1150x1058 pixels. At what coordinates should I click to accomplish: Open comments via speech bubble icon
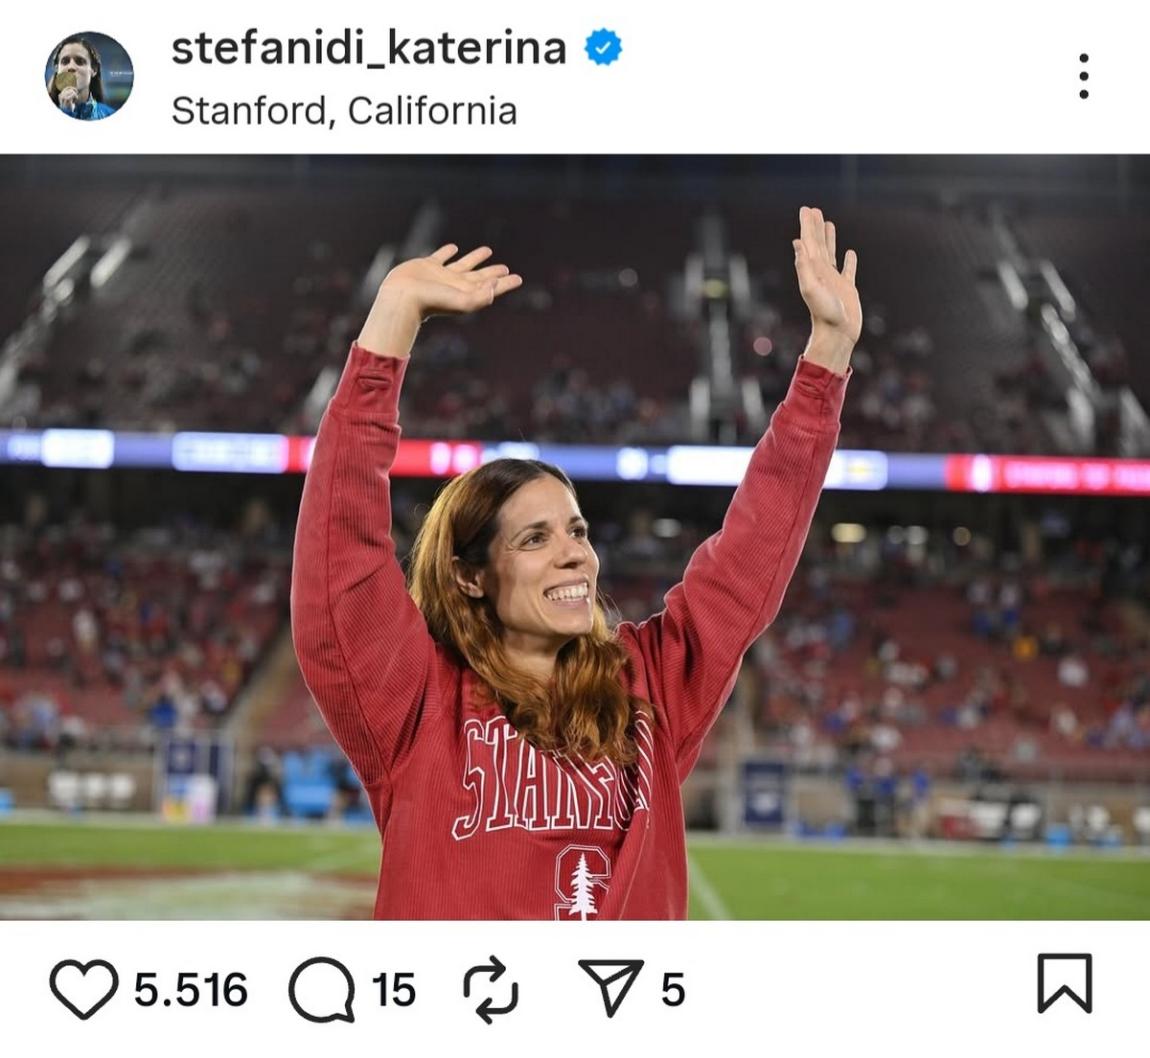[321, 990]
